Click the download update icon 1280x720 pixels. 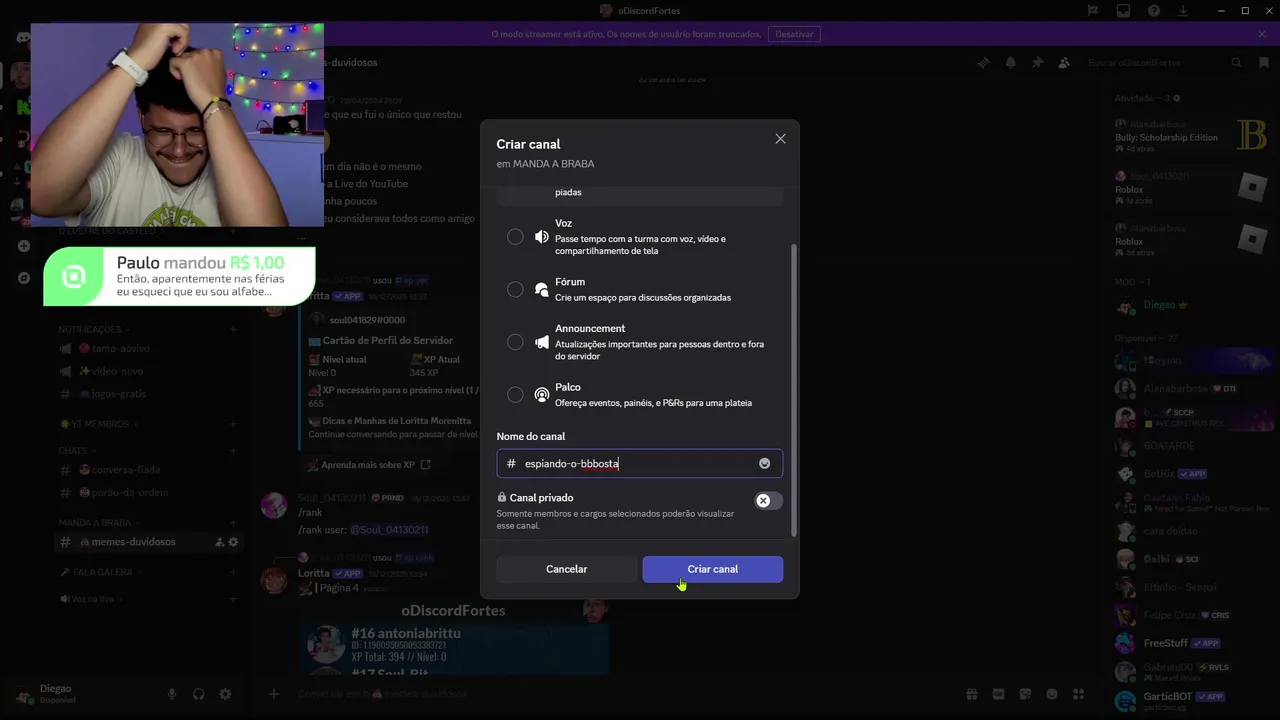[x=1184, y=11]
